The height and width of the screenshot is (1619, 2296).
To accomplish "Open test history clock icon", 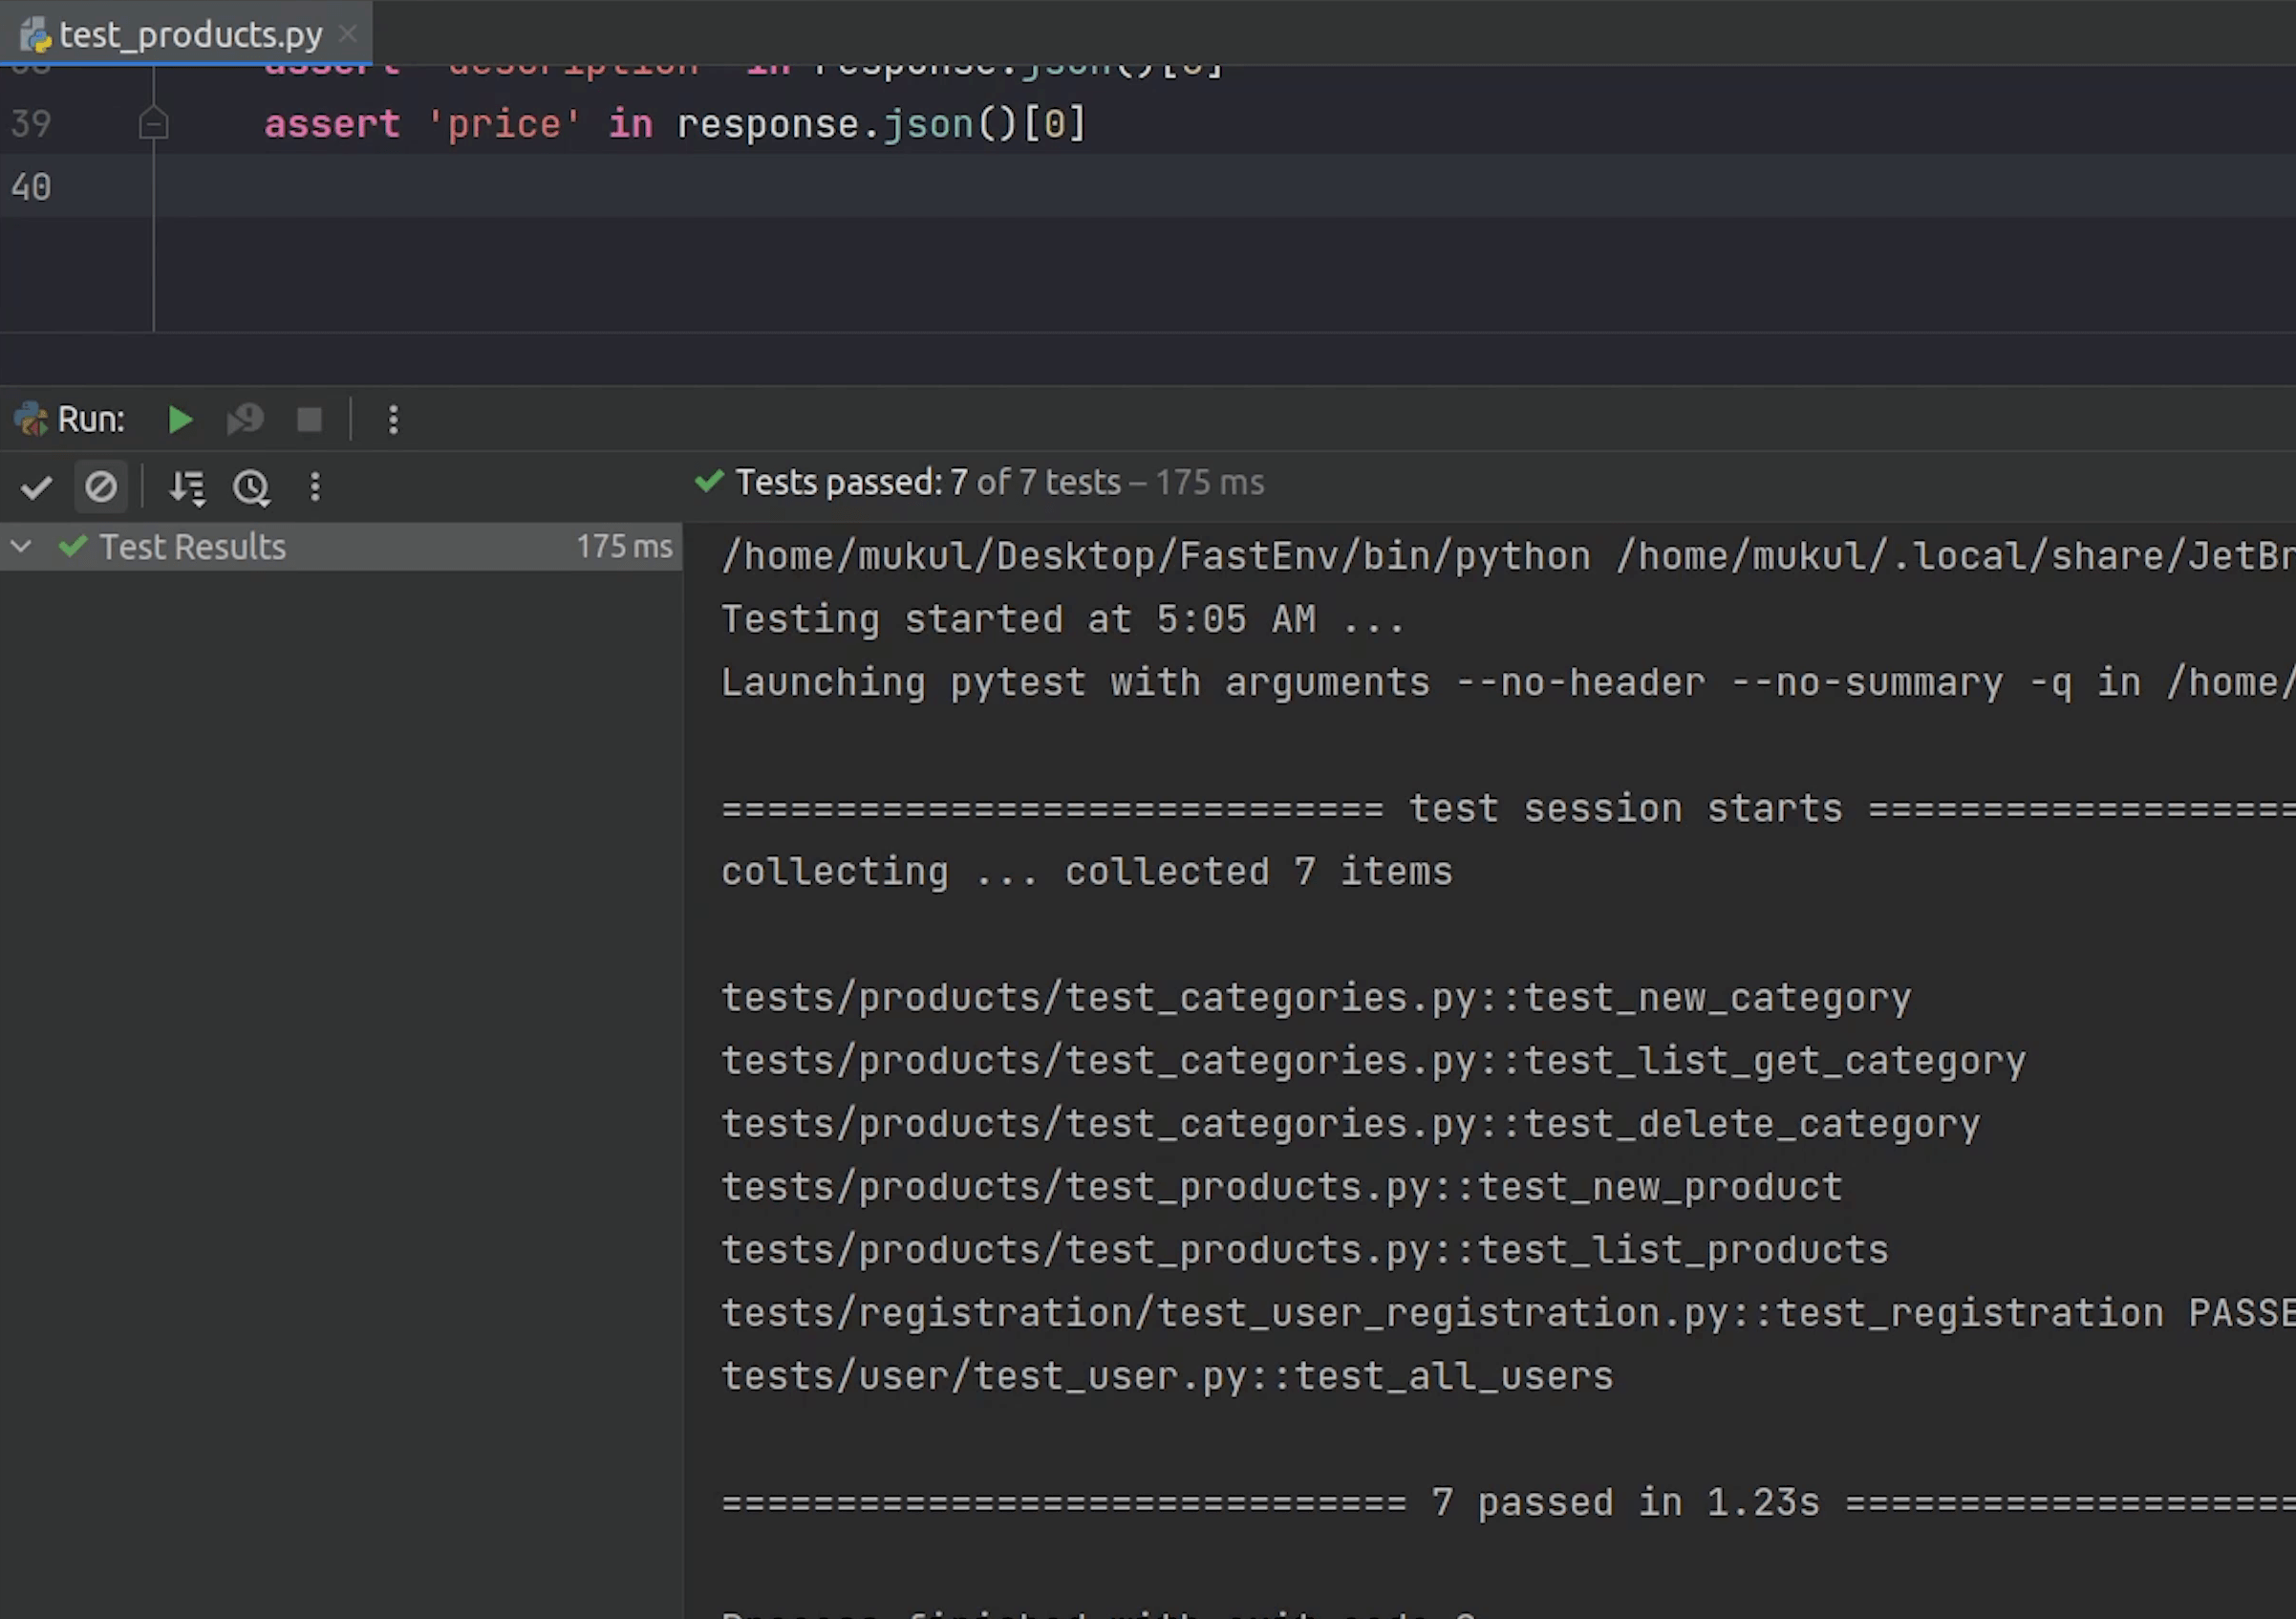I will (x=251, y=487).
